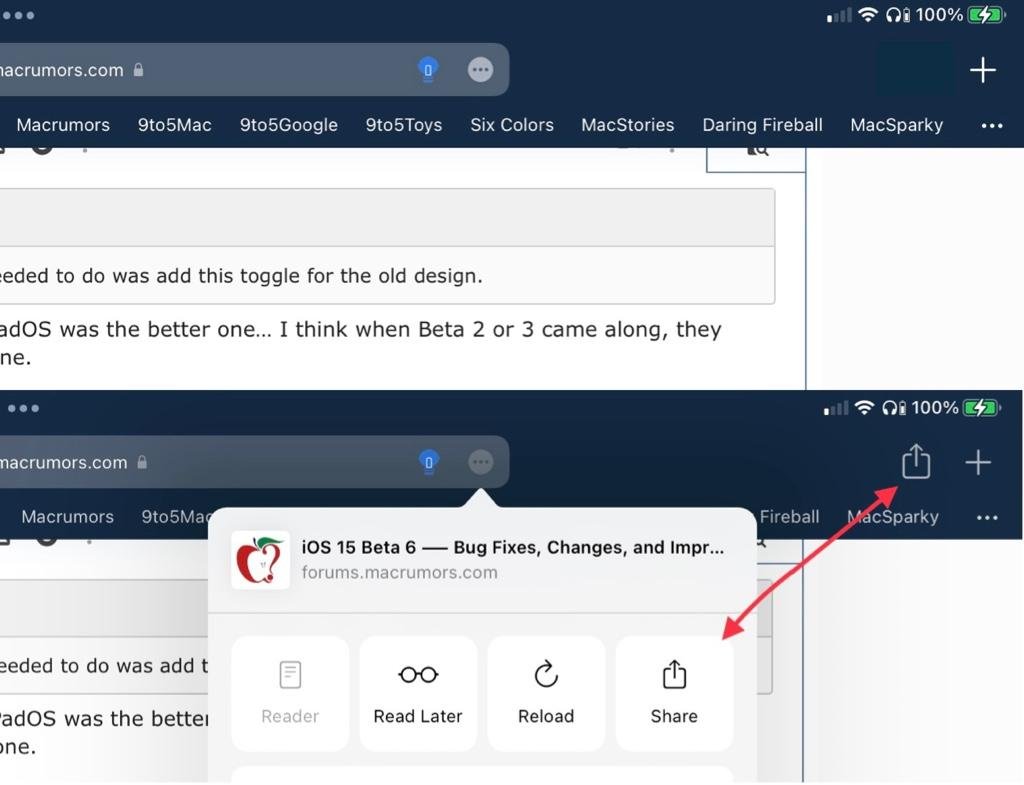This screenshot has width=1024, height=785.
Task: Open Daring Fireball favorite in top bar
Action: 762,125
